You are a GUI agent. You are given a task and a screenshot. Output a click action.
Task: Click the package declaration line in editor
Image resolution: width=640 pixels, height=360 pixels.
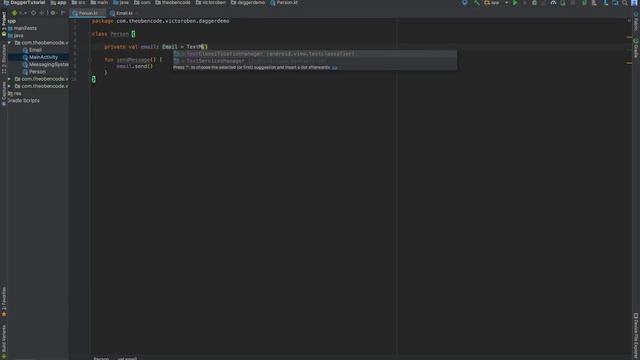tap(160, 21)
